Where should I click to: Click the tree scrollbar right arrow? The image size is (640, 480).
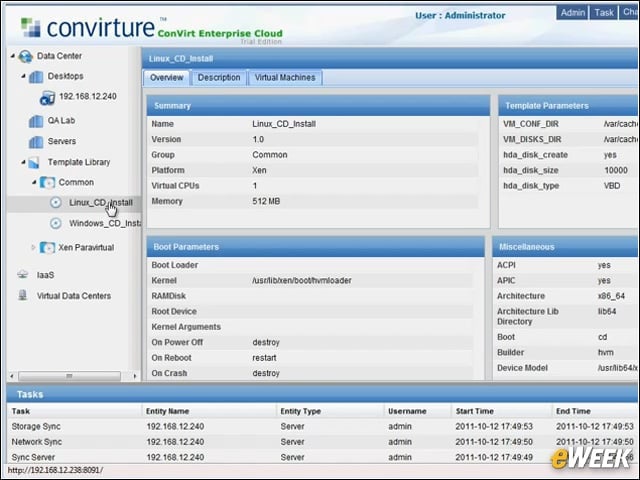click(135, 376)
